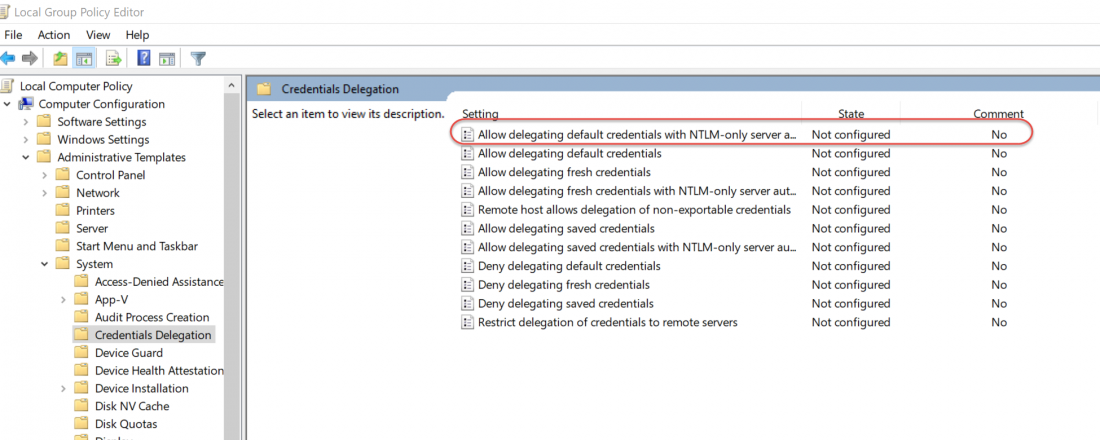The height and width of the screenshot is (440, 1100).
Task: Collapse the Computer Configuration node
Action: coord(7,104)
